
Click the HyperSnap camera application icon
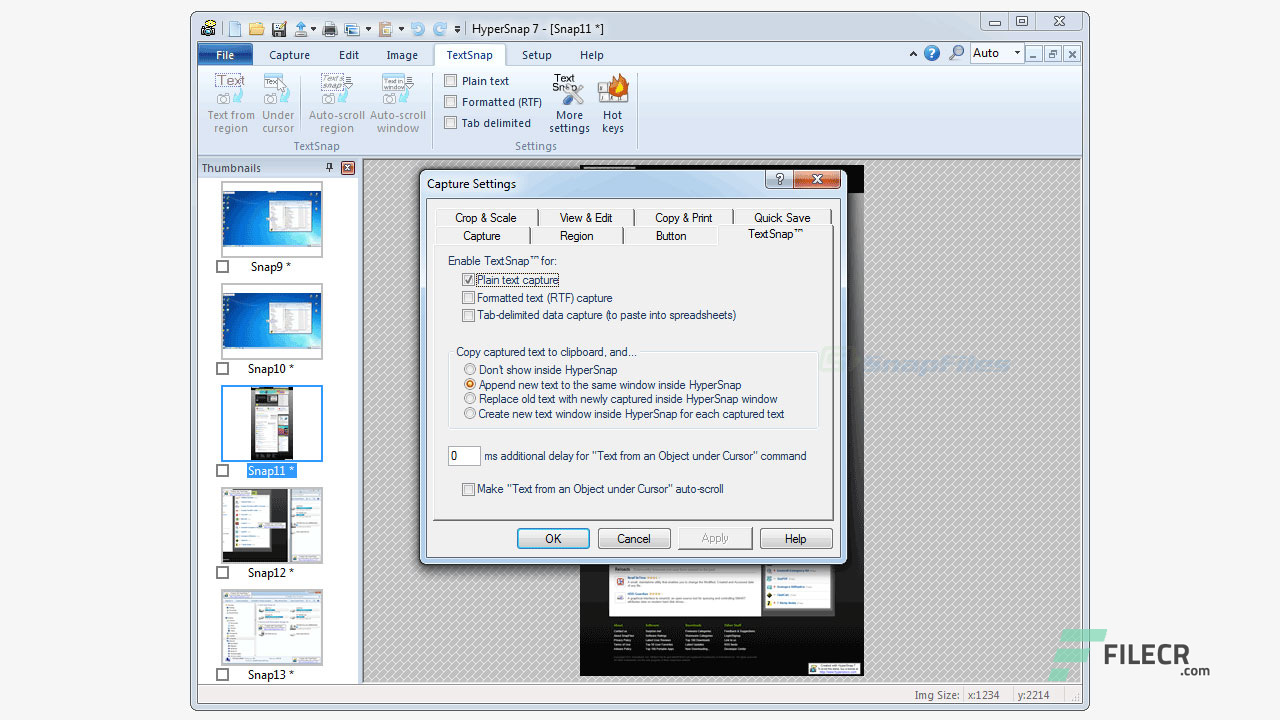point(208,28)
